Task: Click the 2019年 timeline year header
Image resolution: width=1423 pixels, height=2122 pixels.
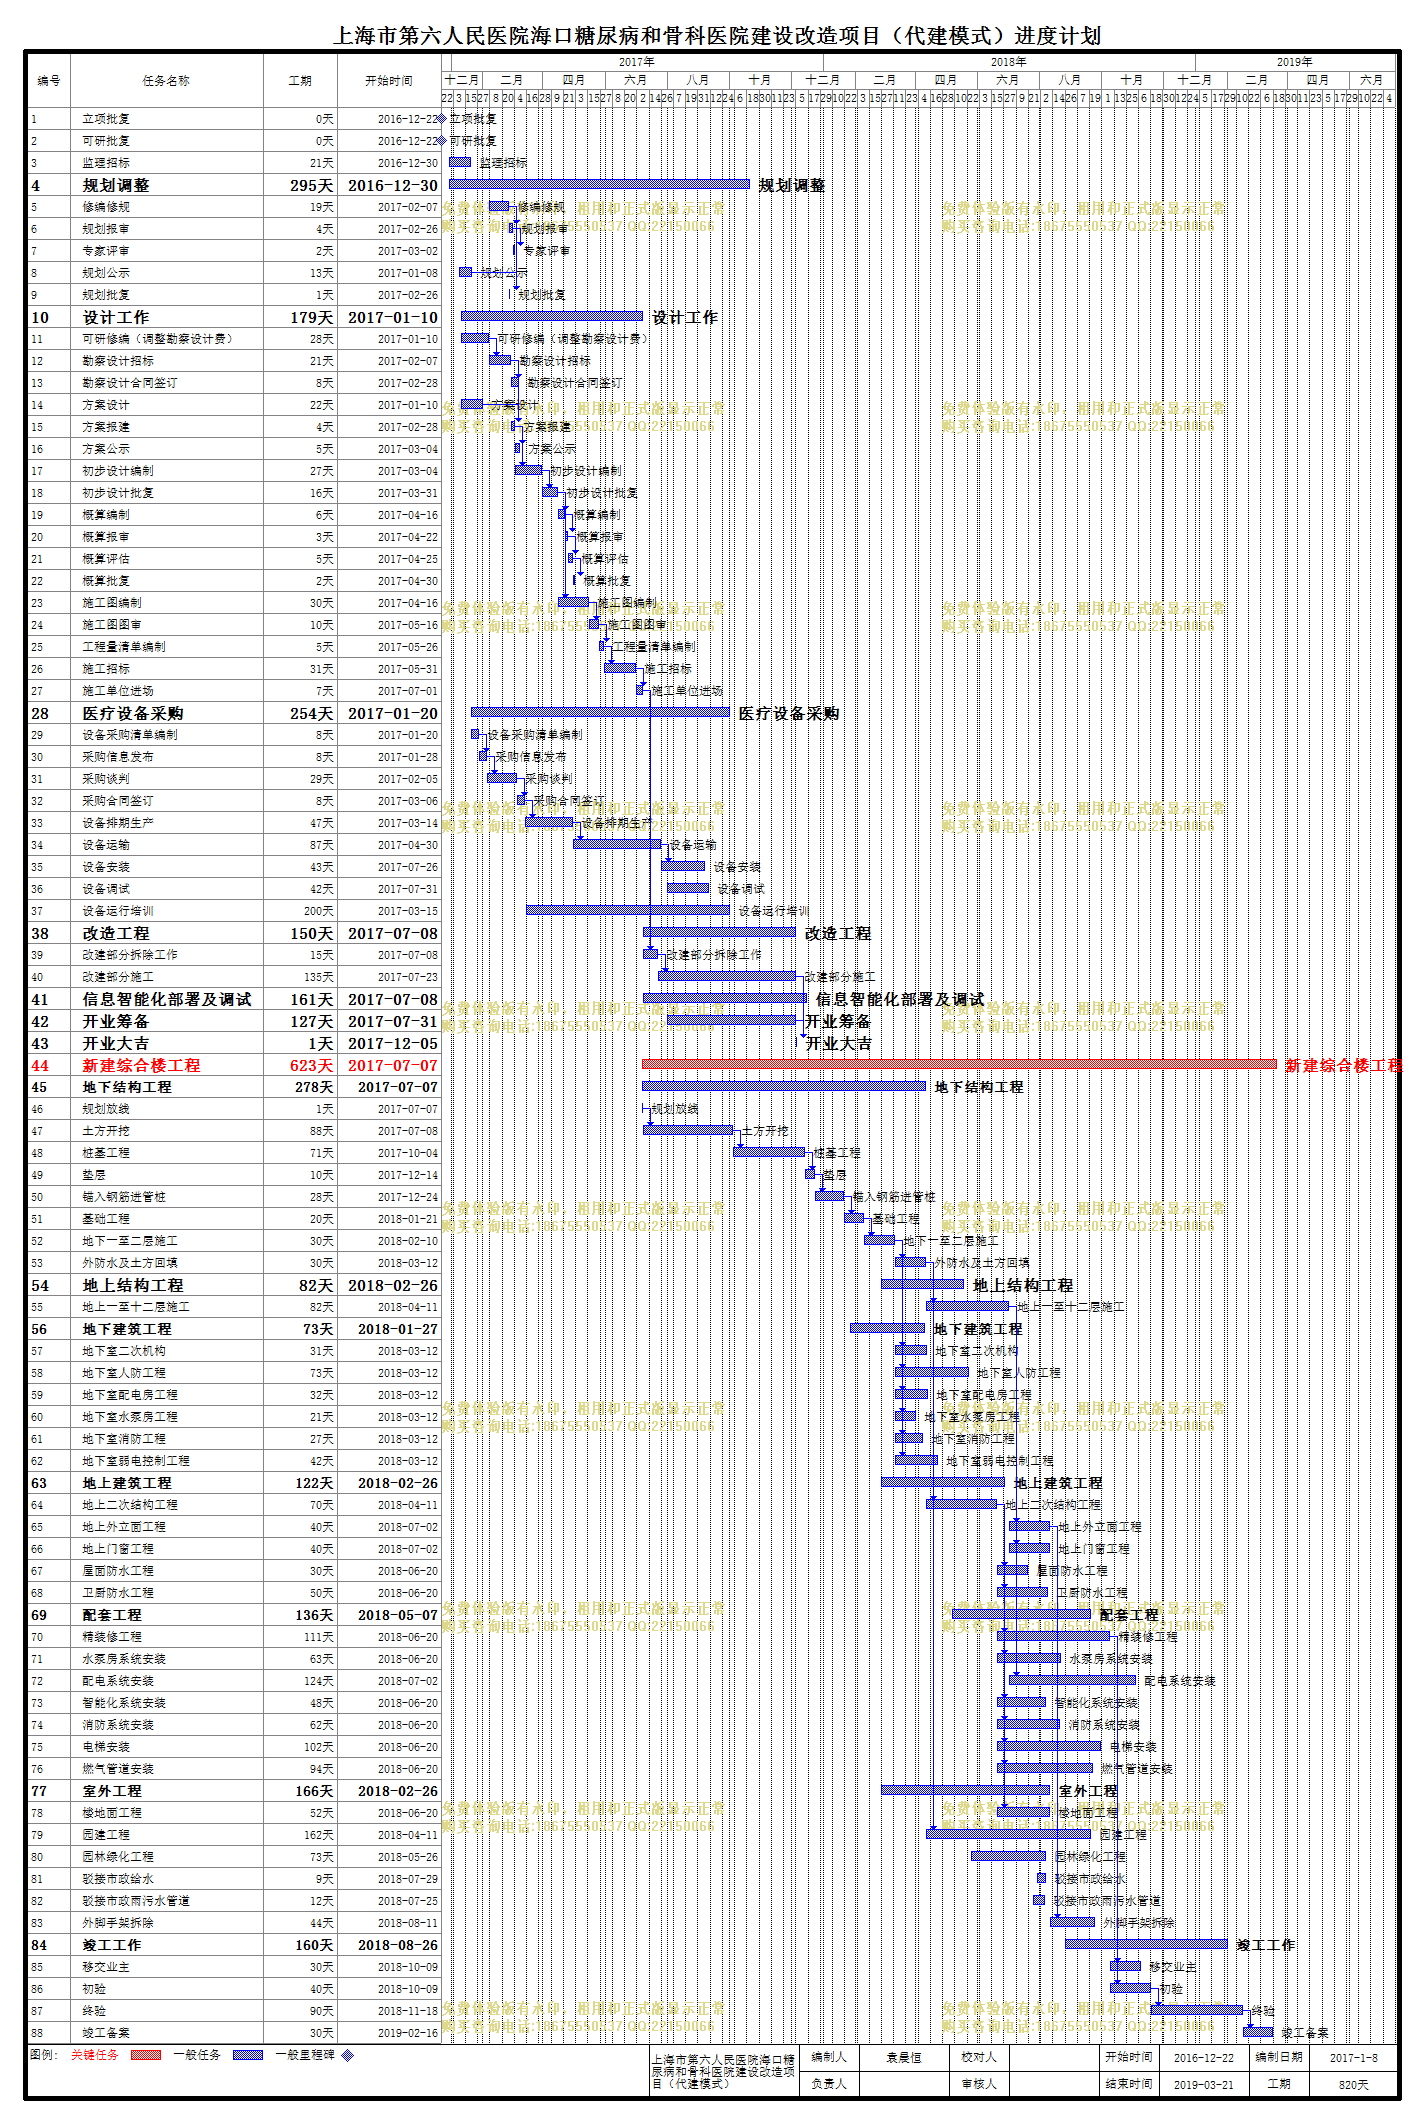Action: point(1294,62)
